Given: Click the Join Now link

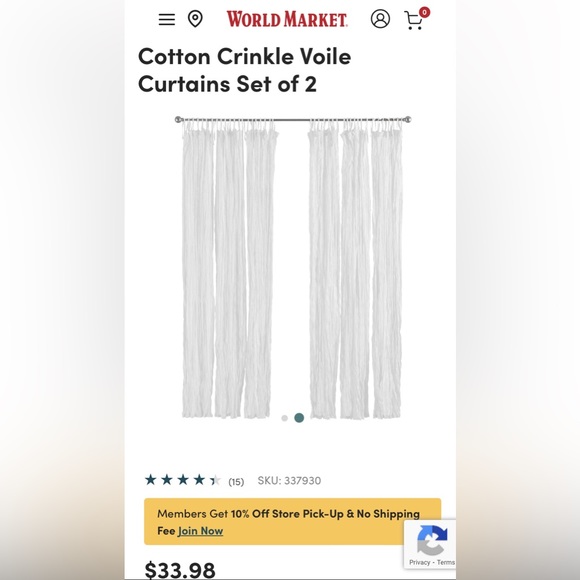Looking at the screenshot, I should click(x=200, y=531).
